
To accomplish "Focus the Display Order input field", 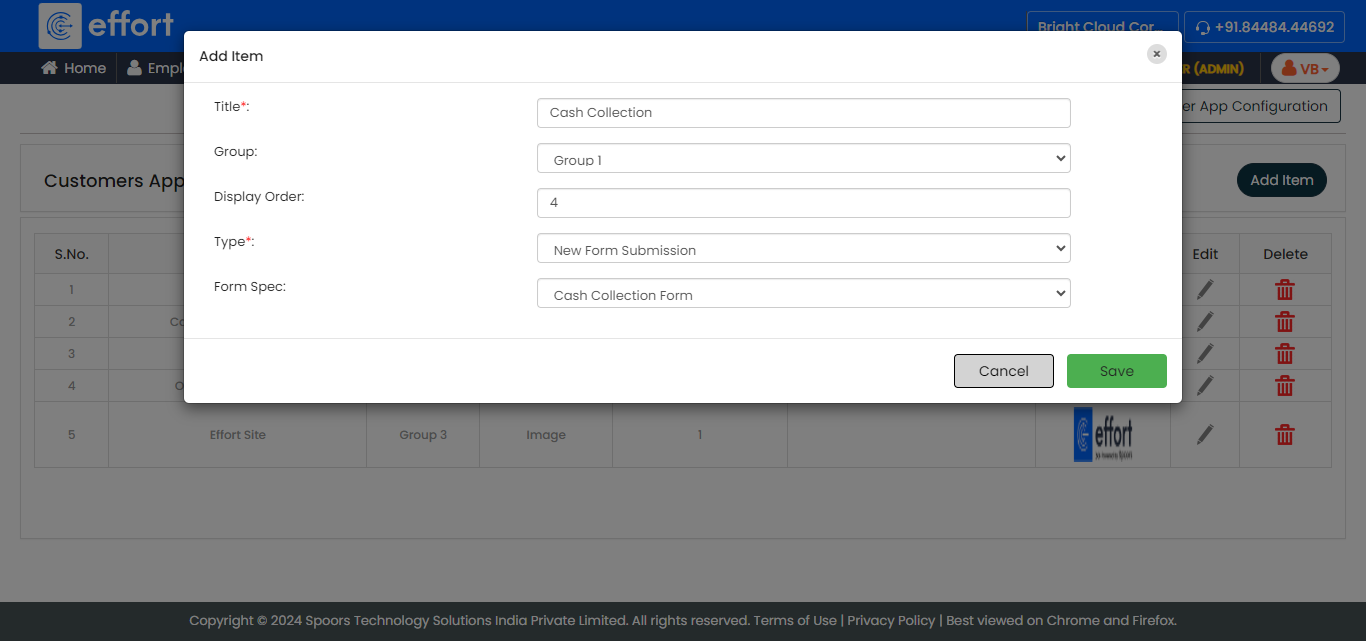I will coord(803,203).
